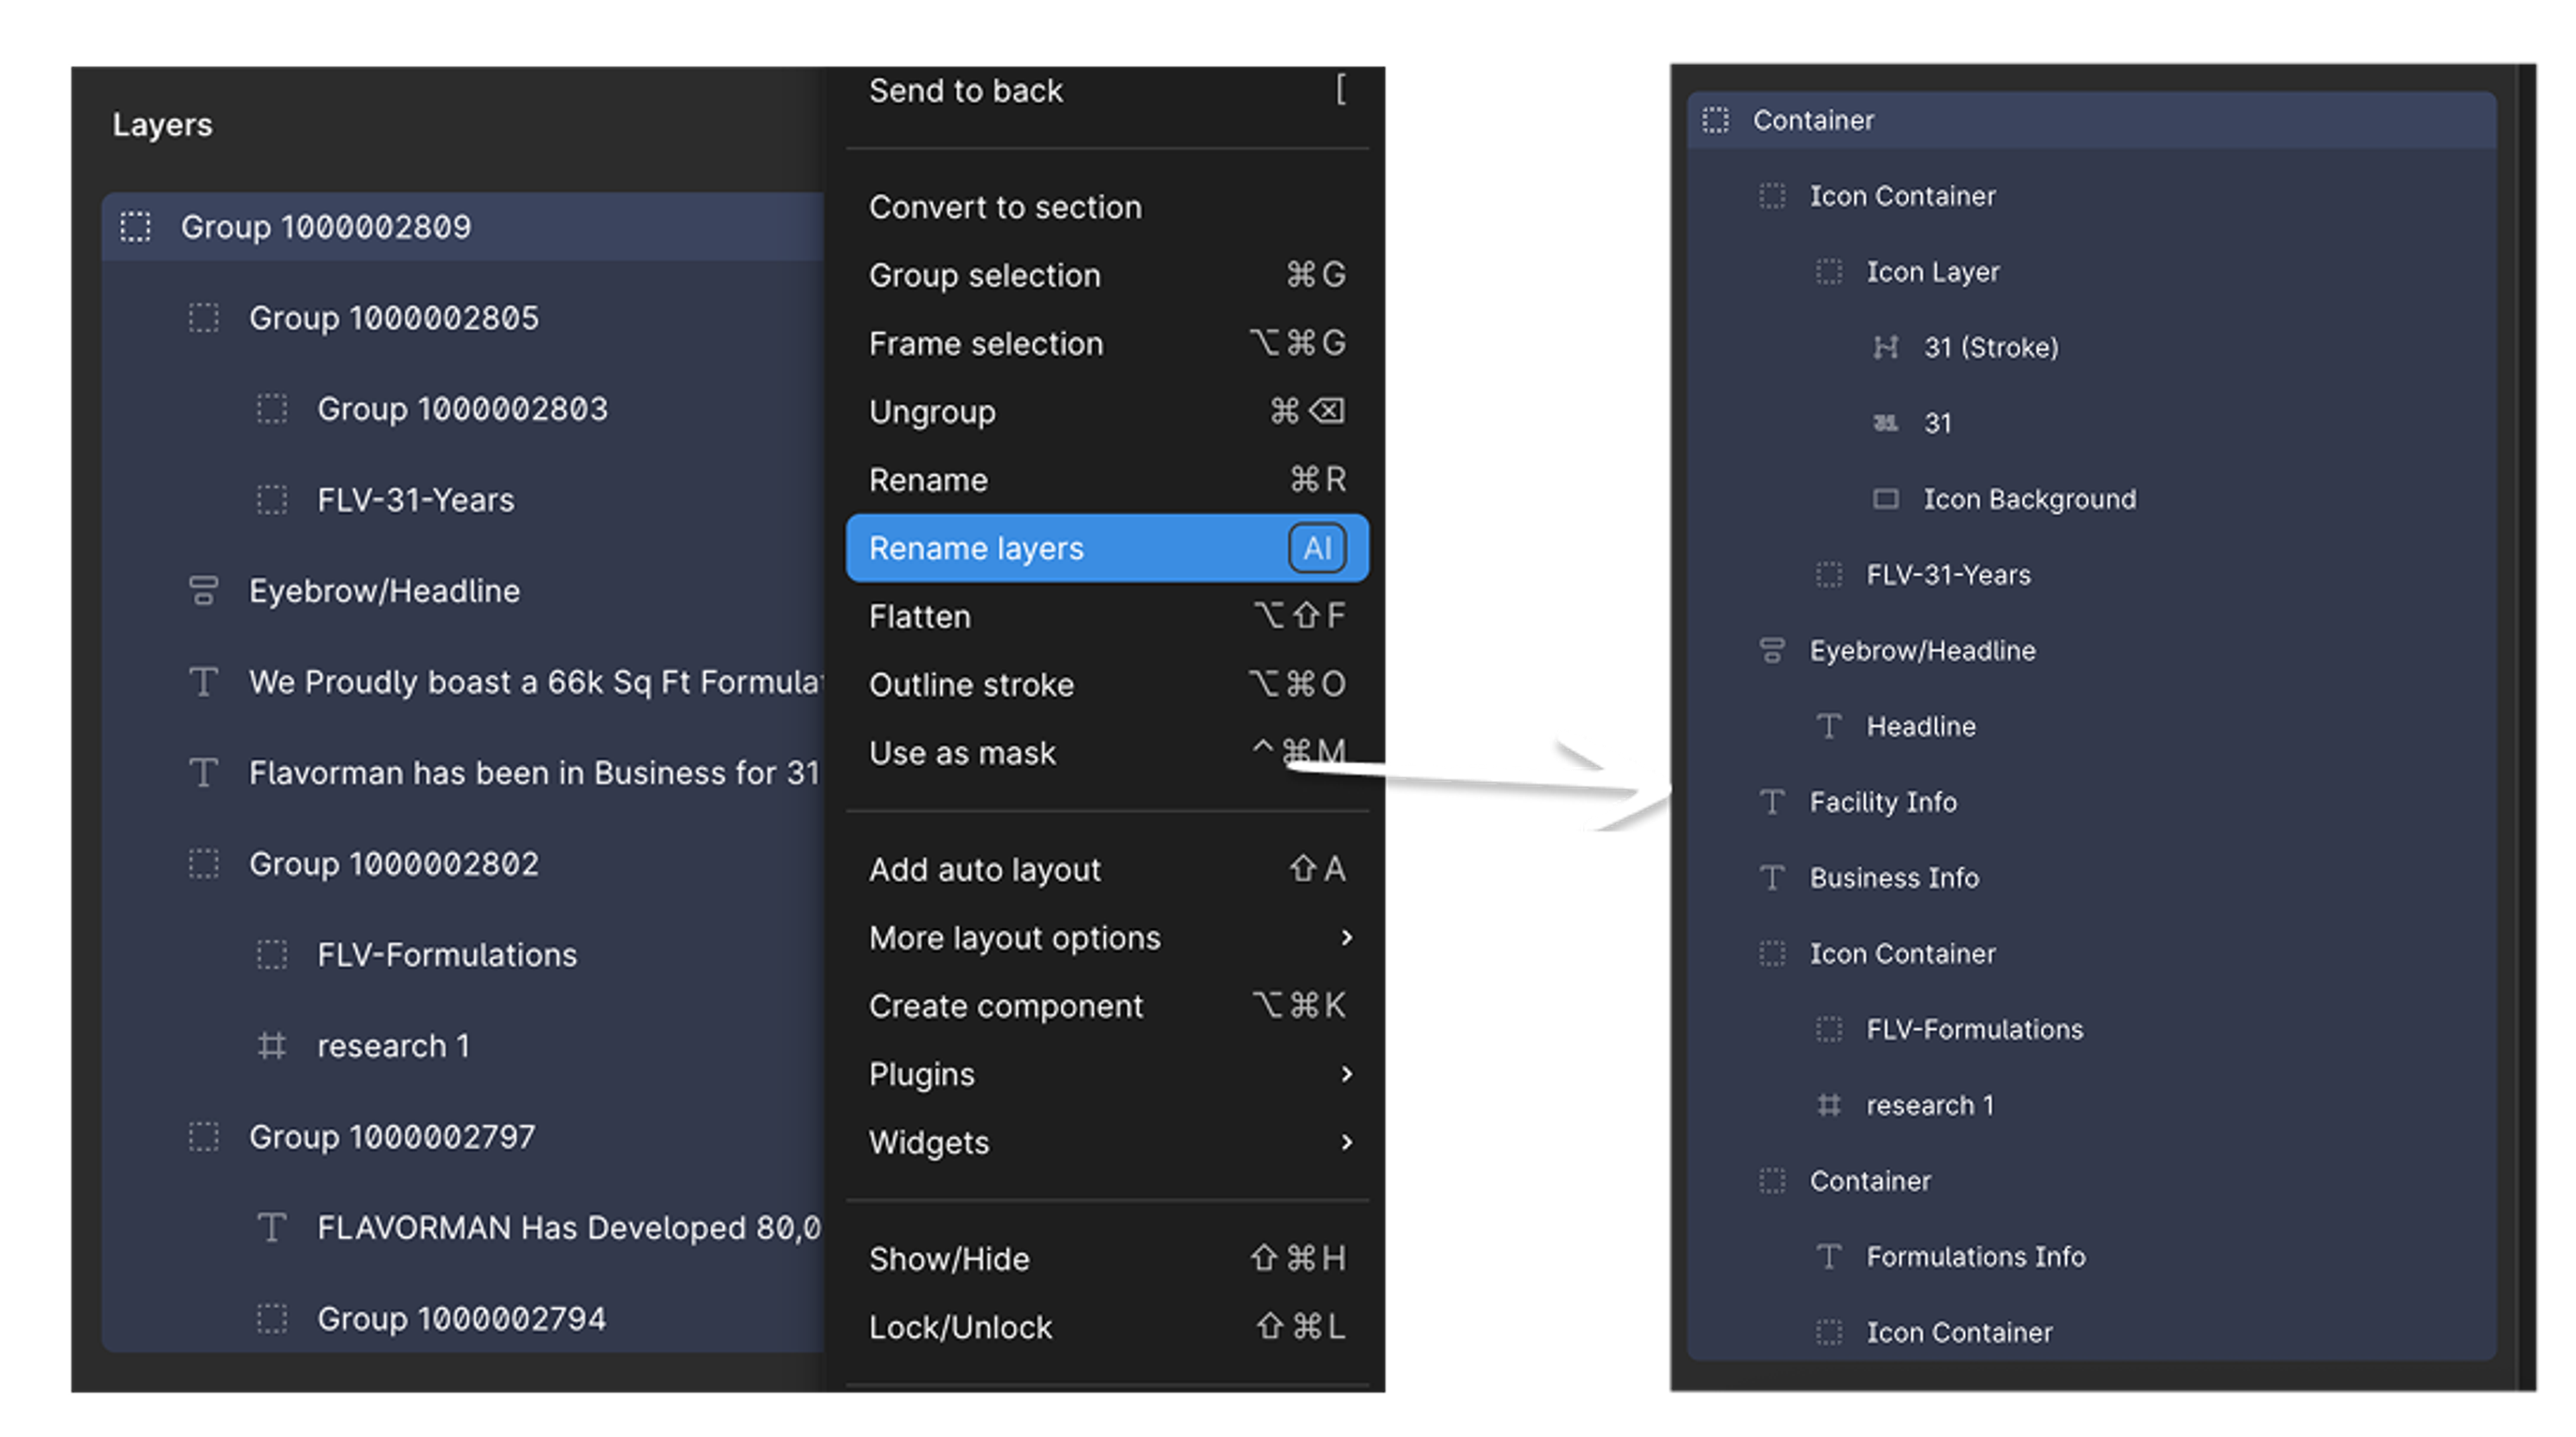This screenshot has height=1437, width=2576.
Task: Click the text icon beside Formulations Info
Action: (x=1829, y=1257)
